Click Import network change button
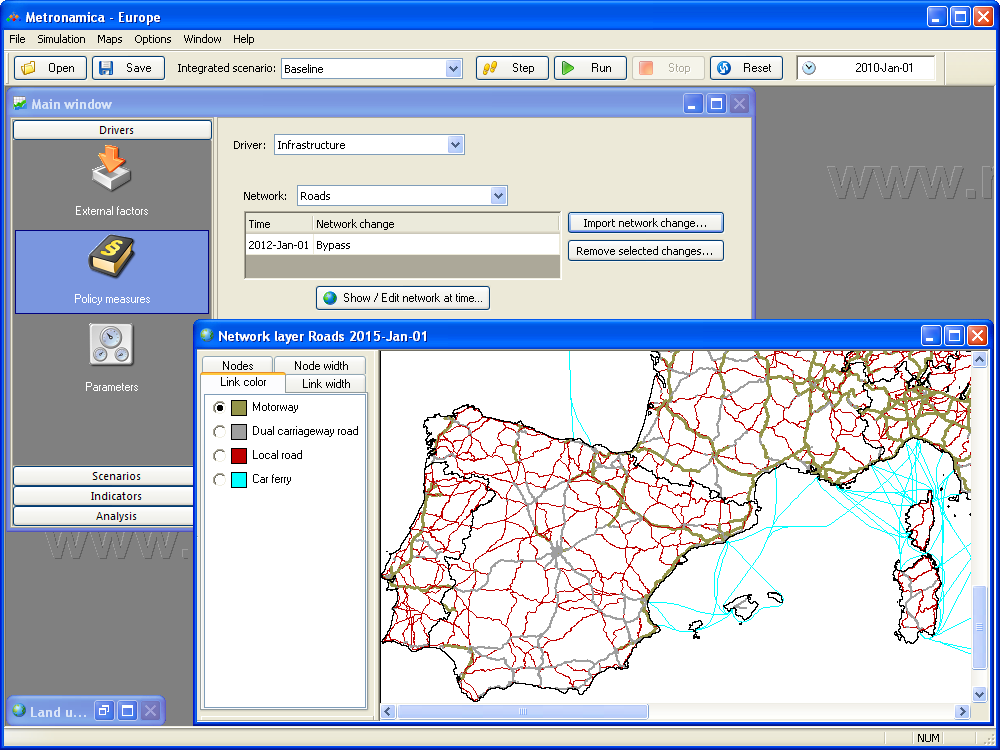Viewport: 1000px width, 750px height. pyautogui.click(x=645, y=223)
